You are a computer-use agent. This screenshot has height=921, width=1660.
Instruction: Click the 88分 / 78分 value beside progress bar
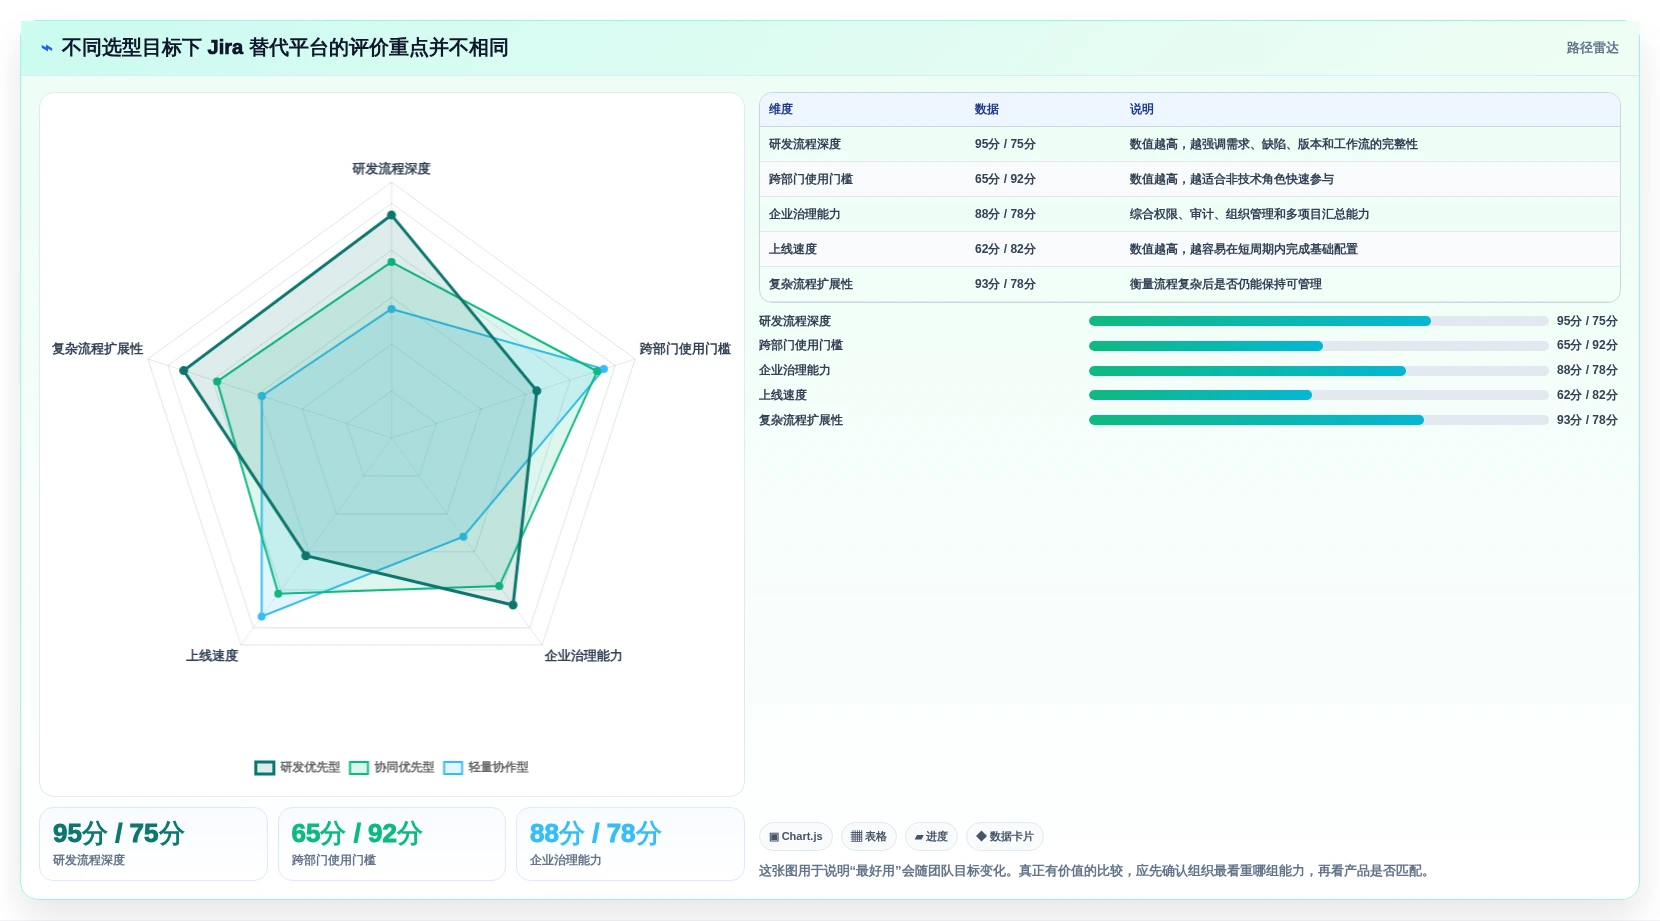pos(1587,371)
